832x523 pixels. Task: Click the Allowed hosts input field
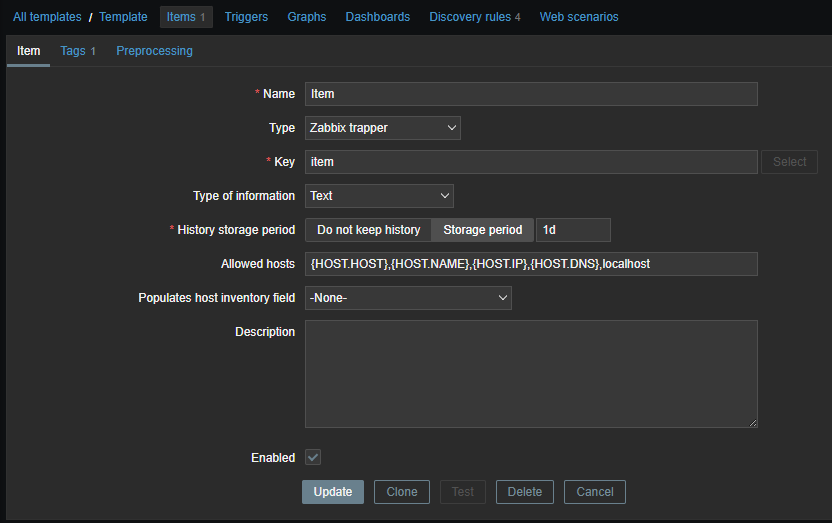[531, 264]
